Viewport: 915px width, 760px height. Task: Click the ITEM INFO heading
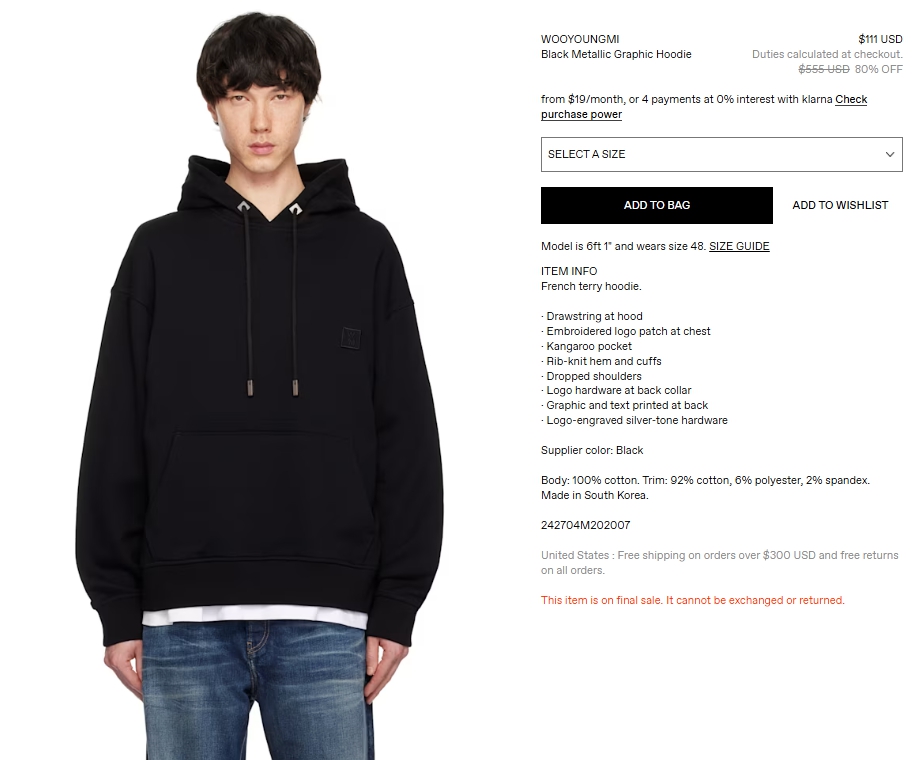tap(569, 271)
